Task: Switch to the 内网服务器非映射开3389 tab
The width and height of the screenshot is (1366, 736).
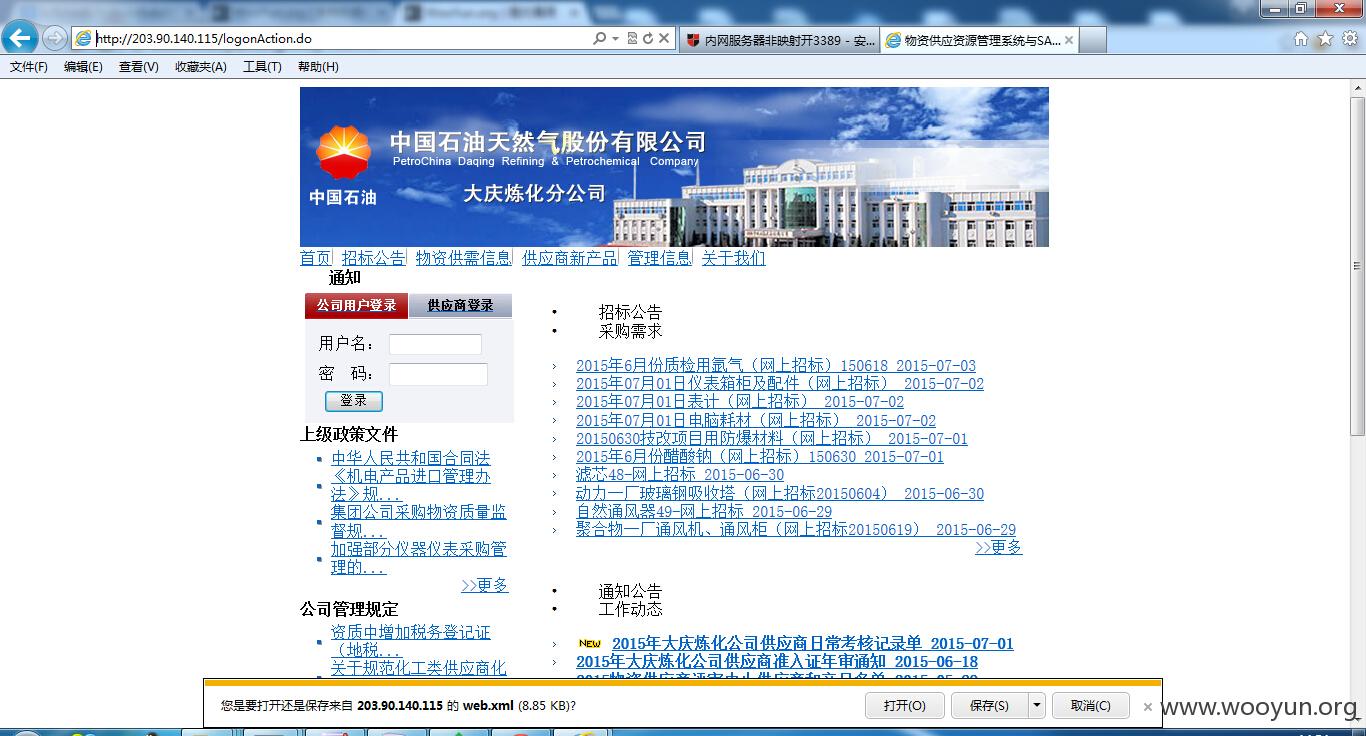Action: [780, 40]
